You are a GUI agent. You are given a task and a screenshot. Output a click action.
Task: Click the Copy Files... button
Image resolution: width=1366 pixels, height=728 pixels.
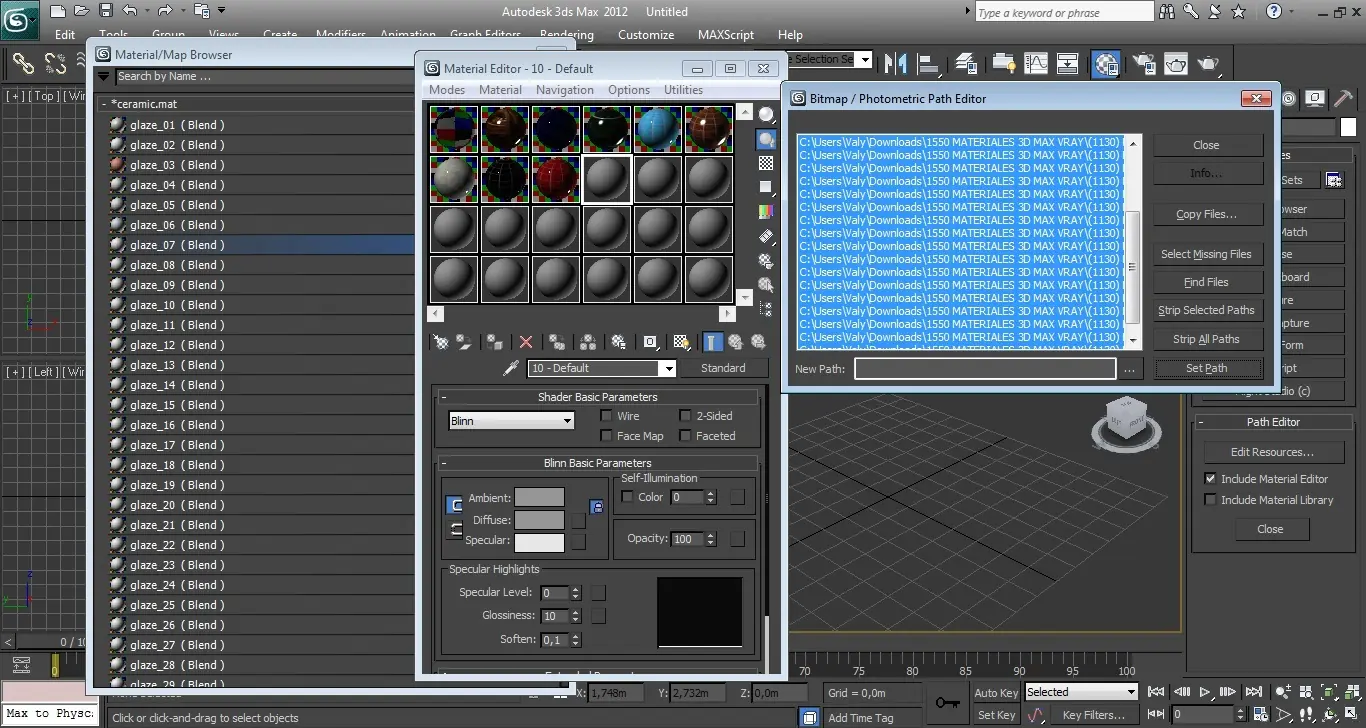pos(1206,214)
